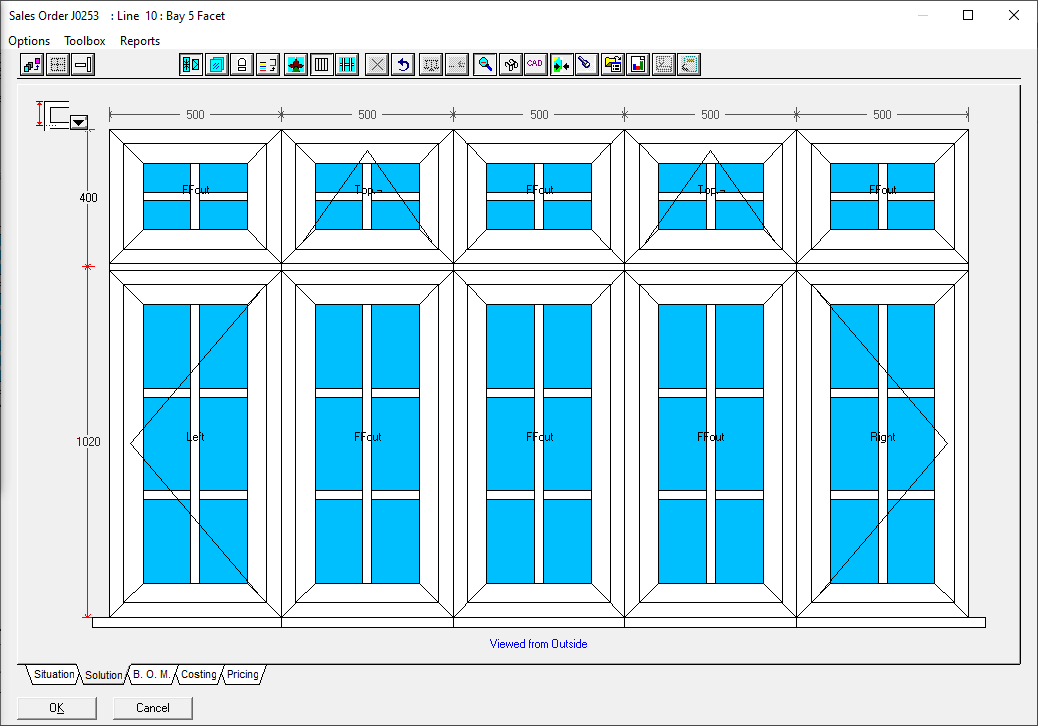Open the Options menu
Image resolution: width=1038 pixels, height=726 pixels.
point(29,41)
